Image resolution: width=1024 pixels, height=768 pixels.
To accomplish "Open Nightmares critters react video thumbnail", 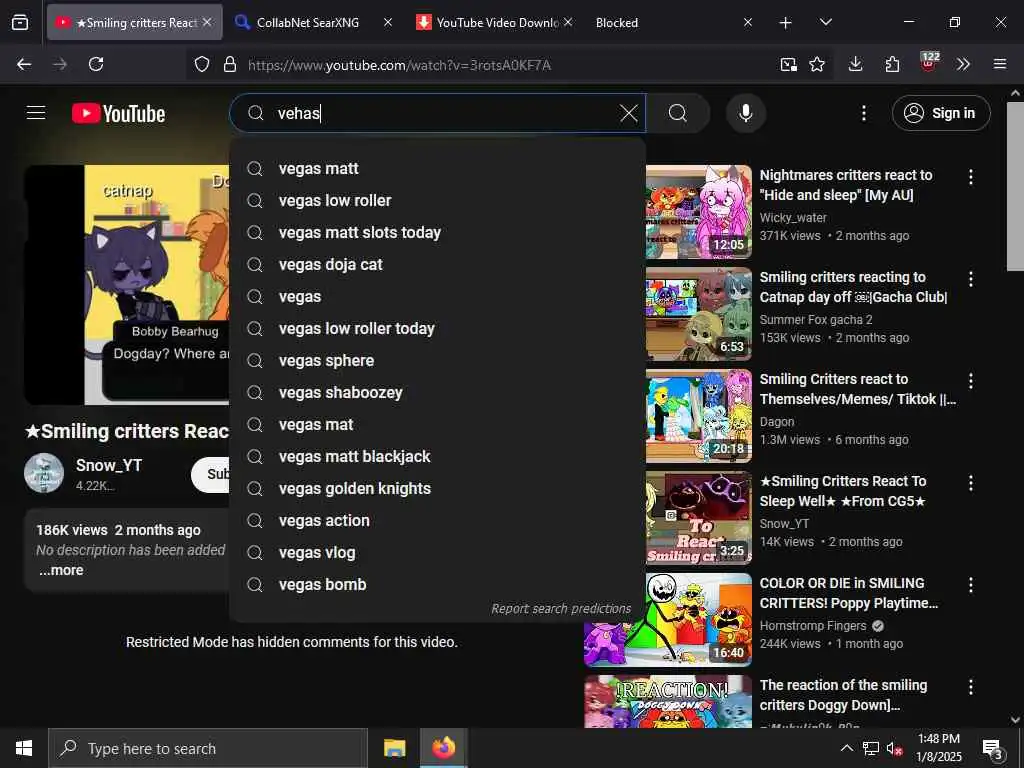I will (x=699, y=212).
